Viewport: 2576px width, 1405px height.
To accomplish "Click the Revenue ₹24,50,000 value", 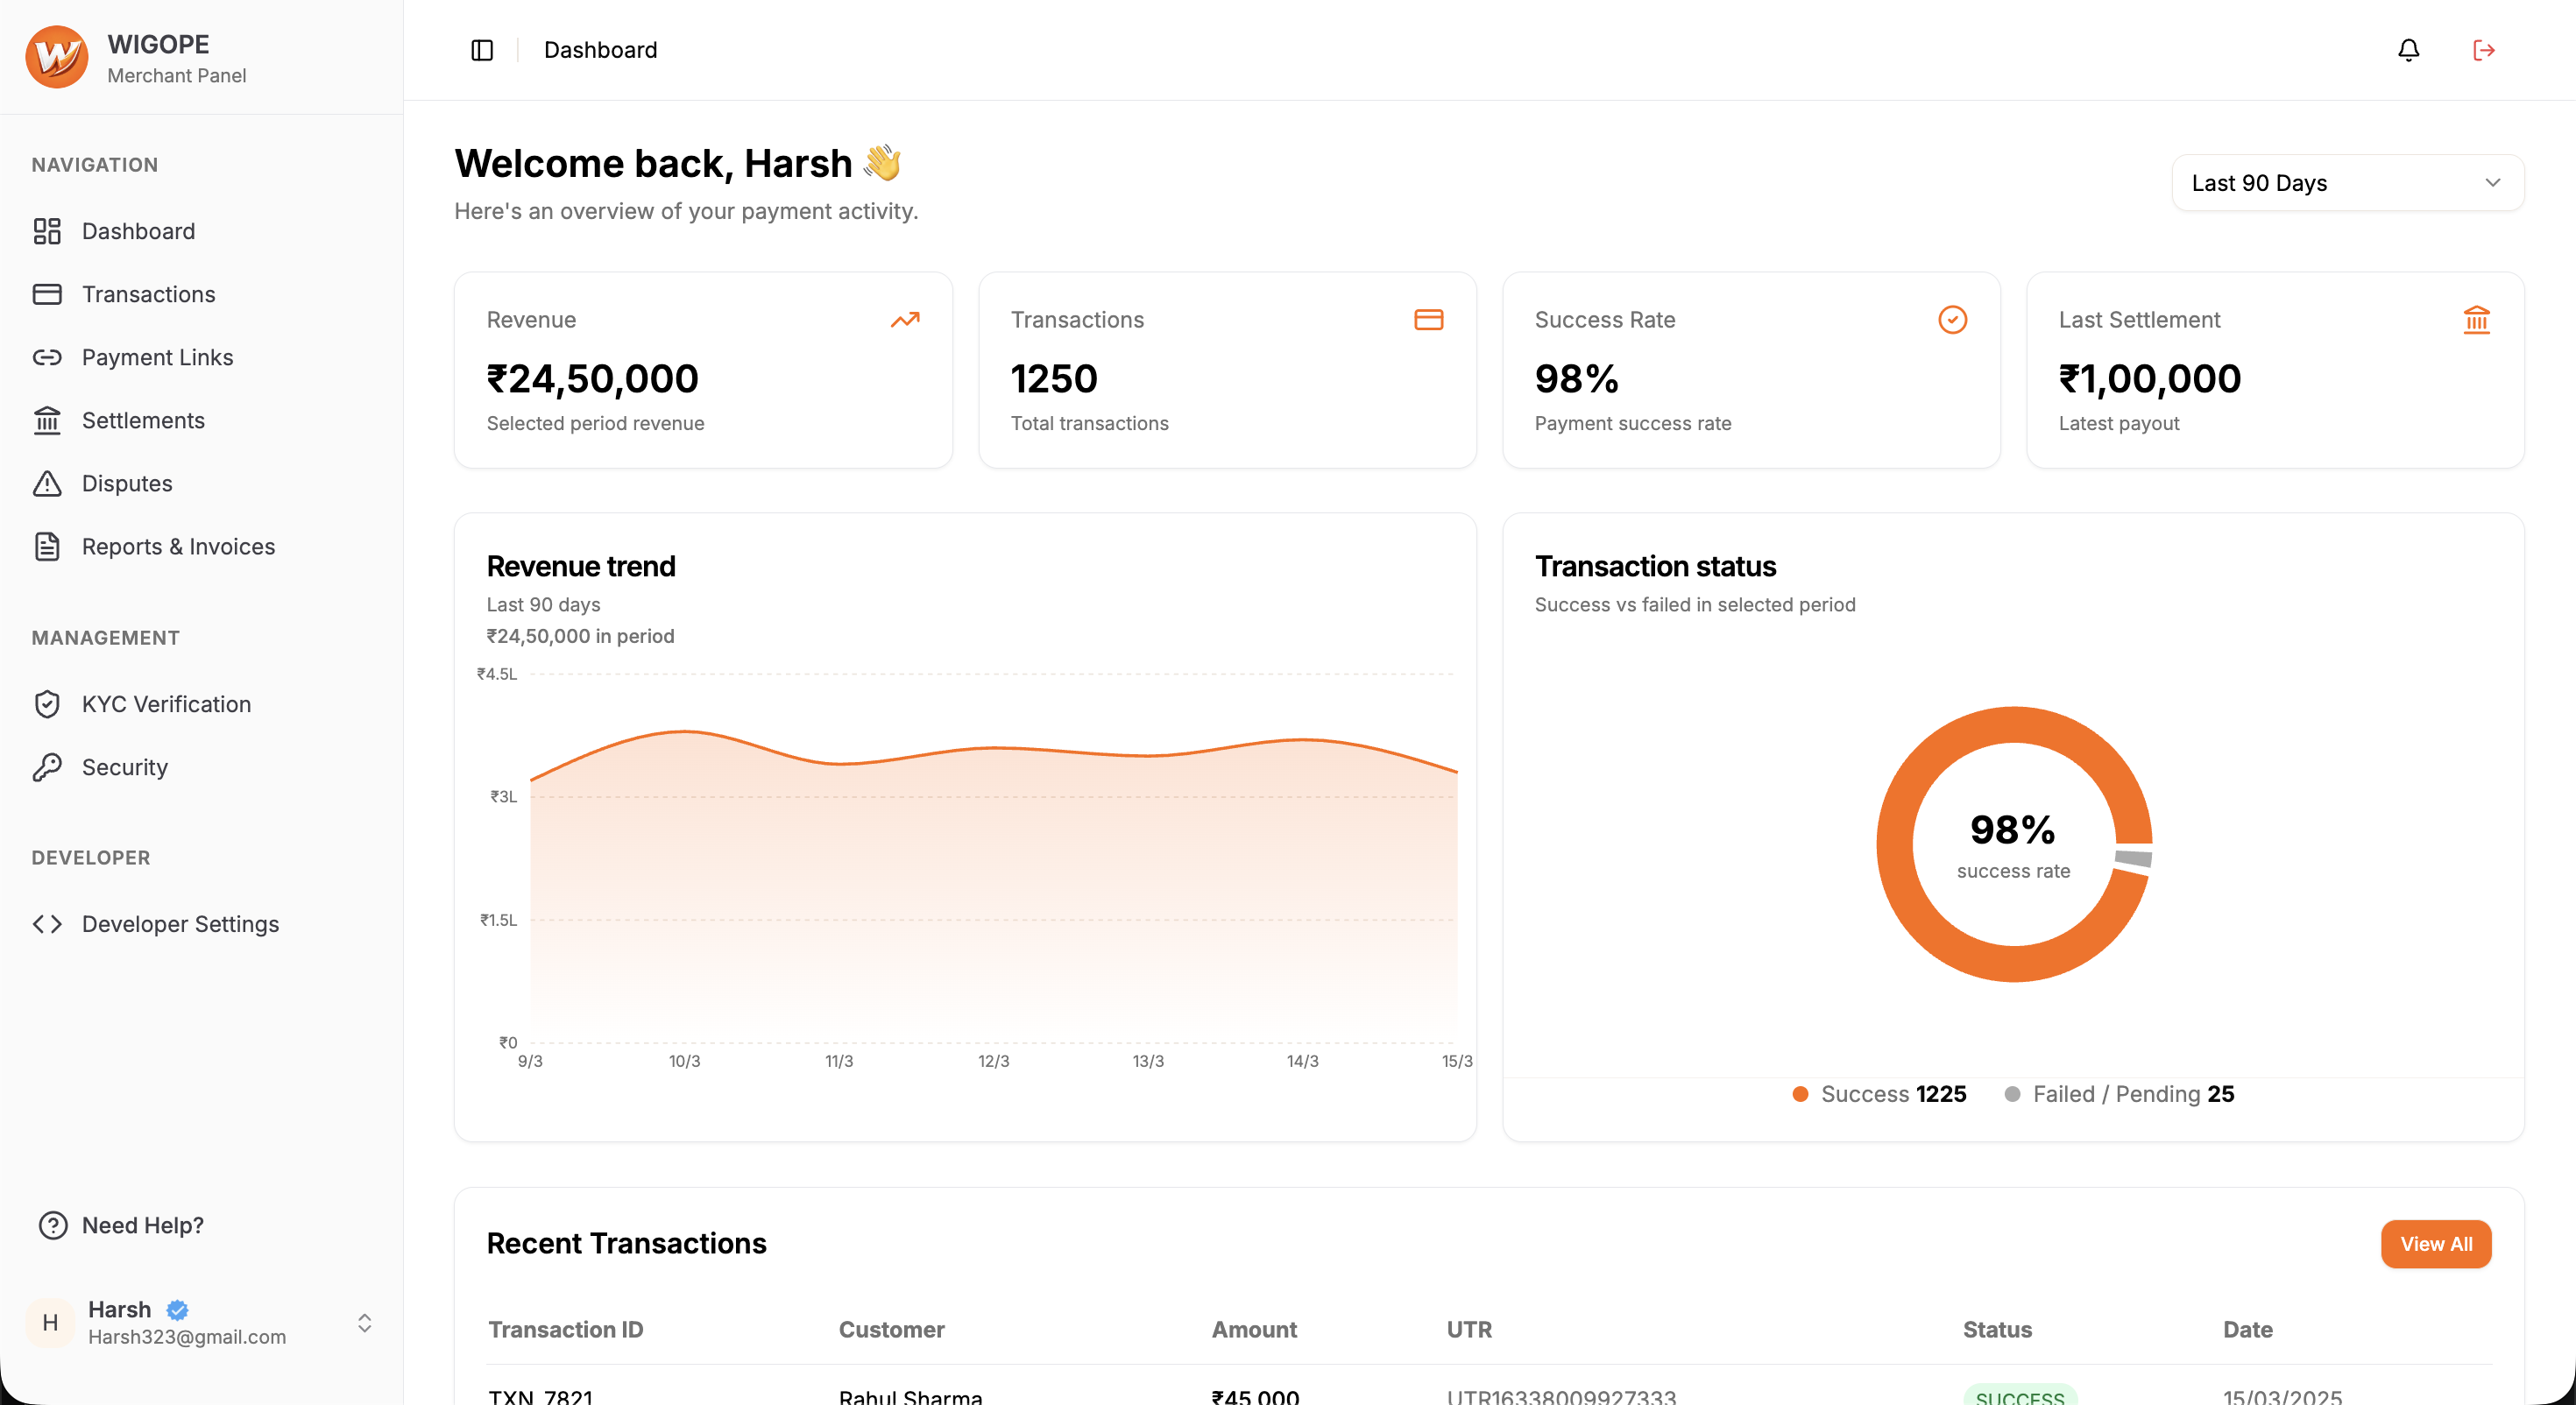I will tap(592, 378).
